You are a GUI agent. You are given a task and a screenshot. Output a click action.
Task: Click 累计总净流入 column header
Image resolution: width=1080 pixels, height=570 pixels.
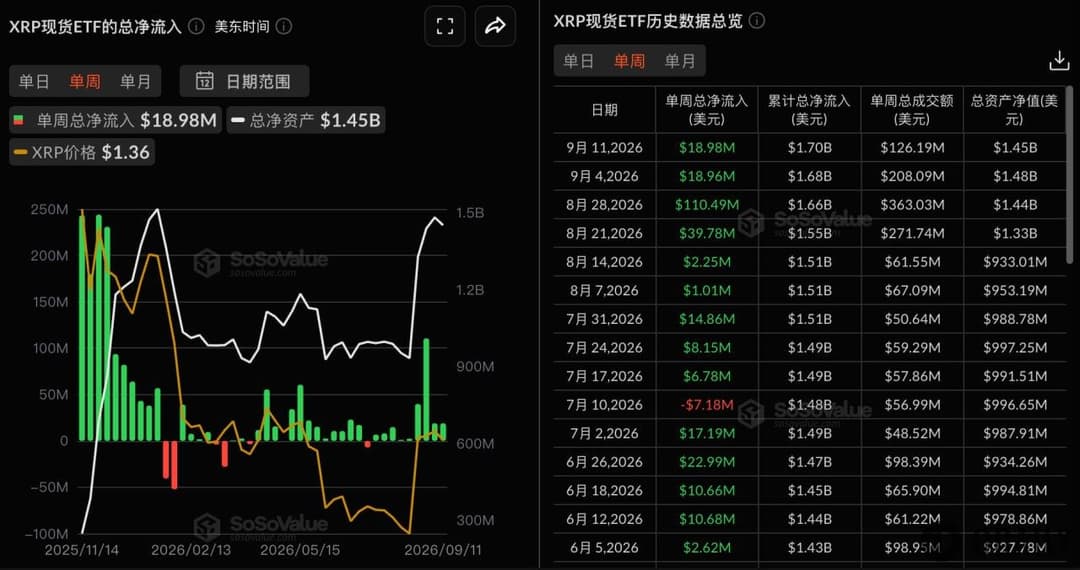pos(809,109)
